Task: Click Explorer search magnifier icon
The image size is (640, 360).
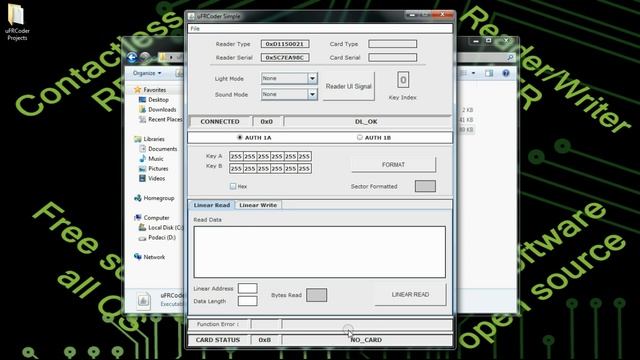Action: tap(510, 58)
